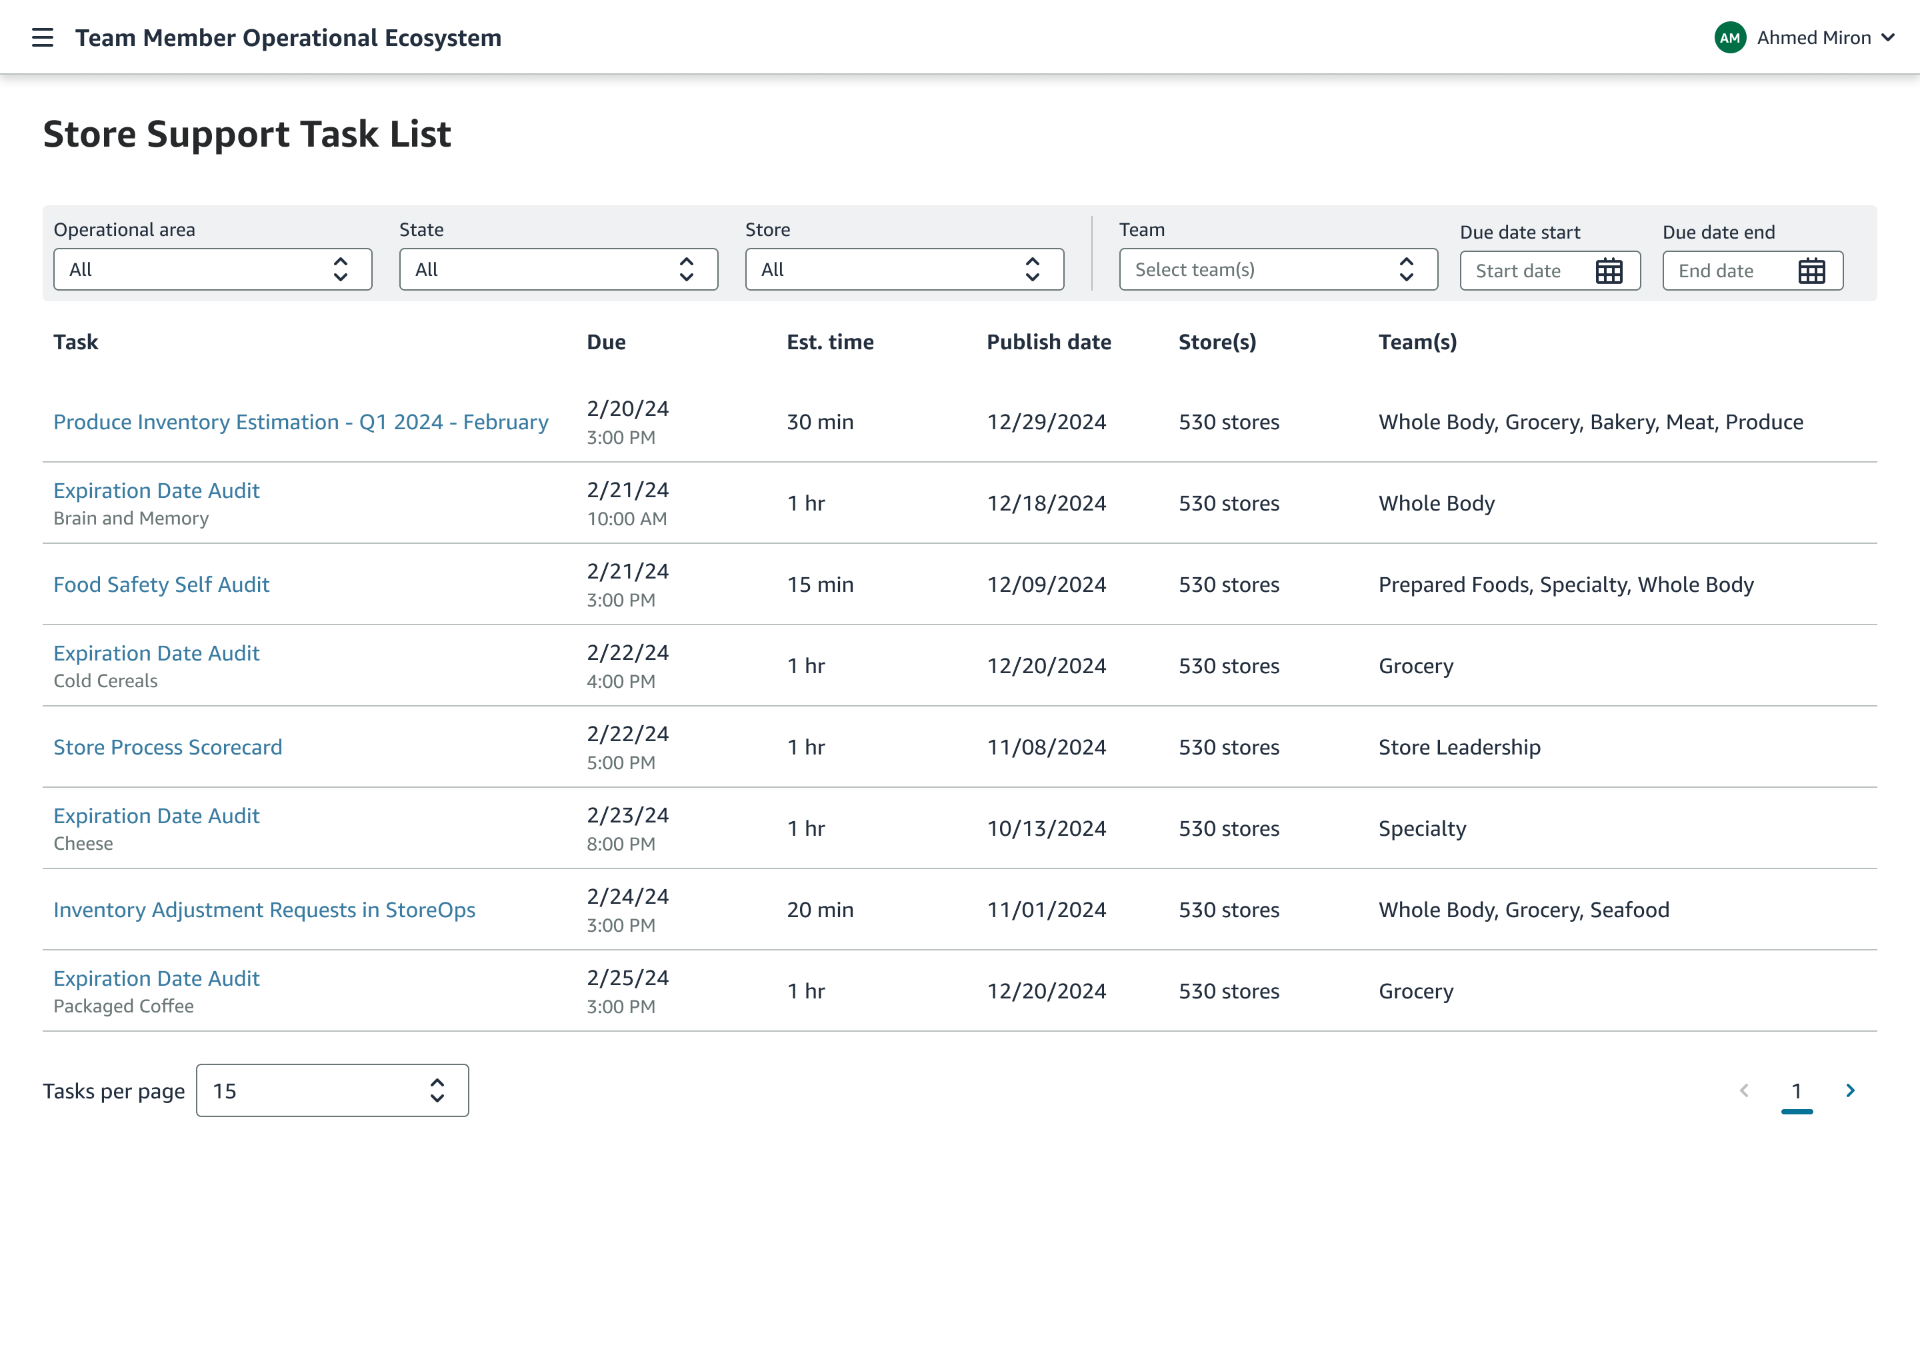Viewport: 1920px width, 1365px height.
Task: Click the Store(s) column header
Action: coord(1217,342)
